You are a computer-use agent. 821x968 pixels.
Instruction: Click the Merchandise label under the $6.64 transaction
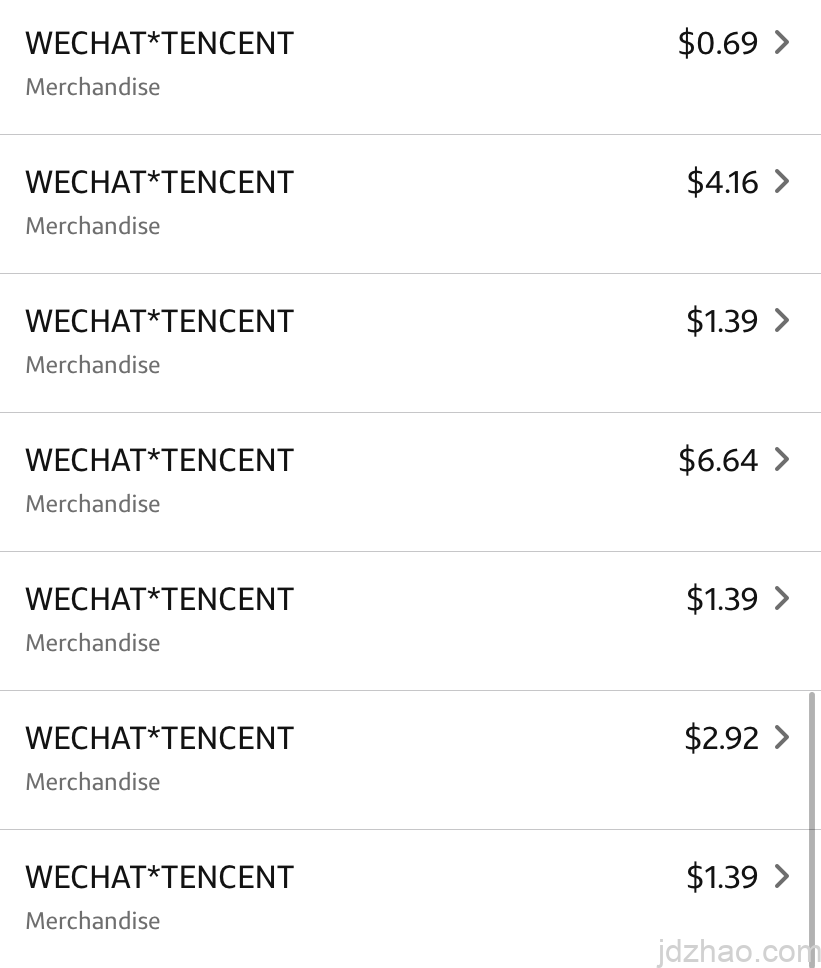93,504
